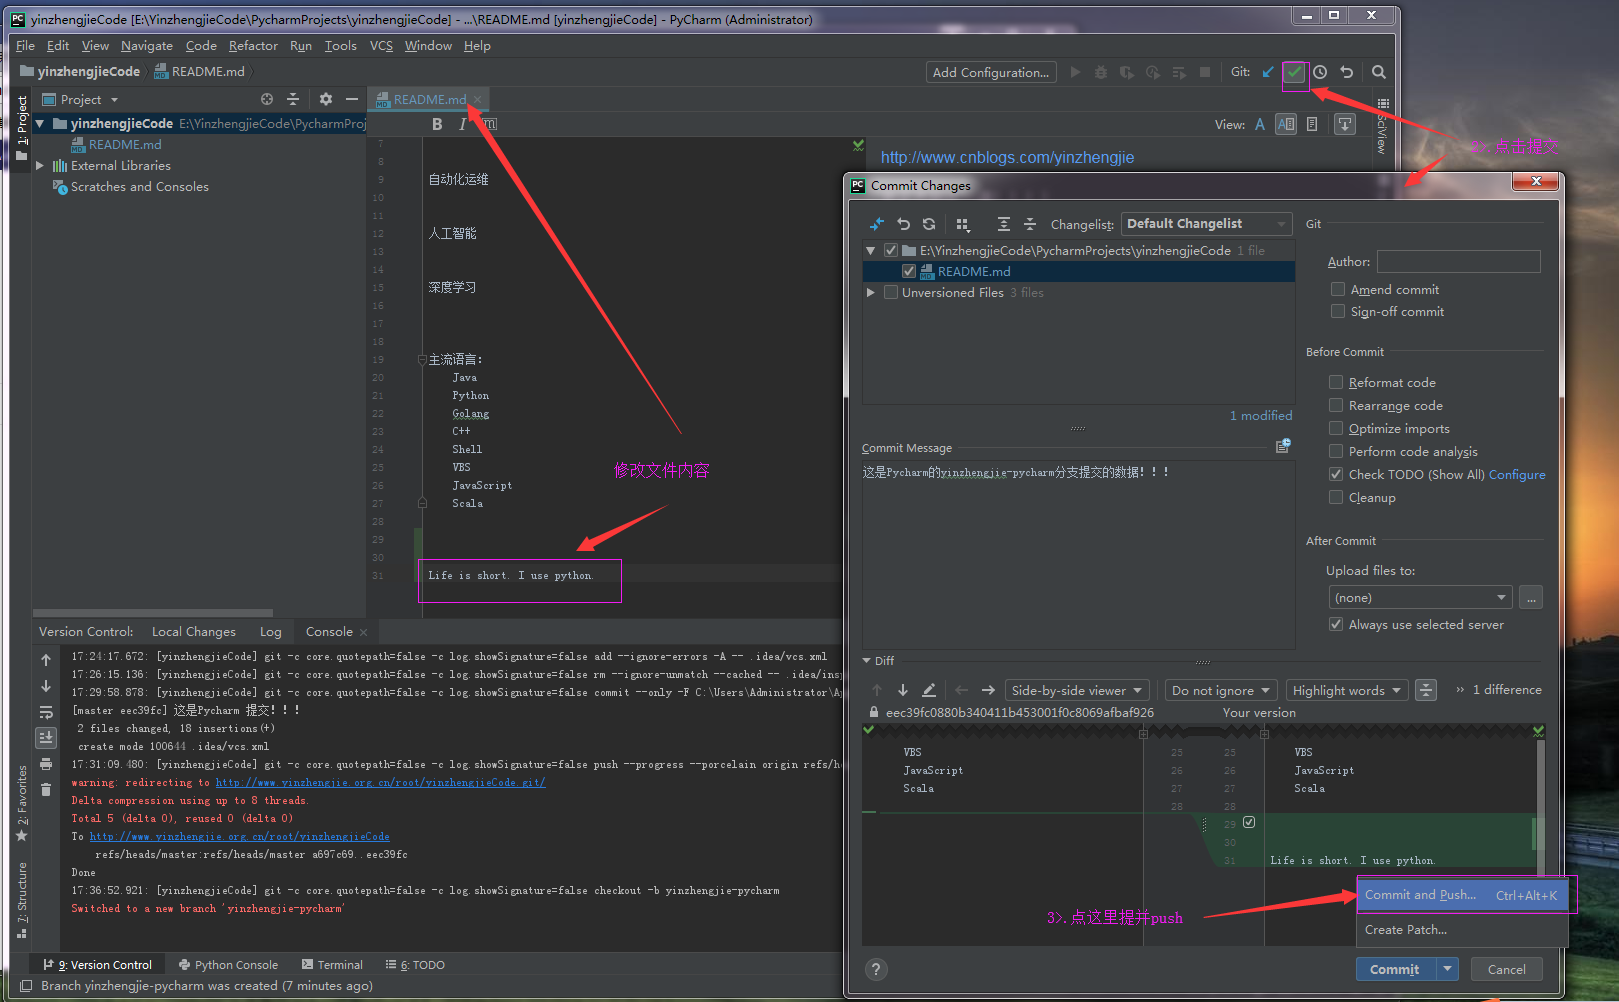The image size is (1619, 1002).
Task: Toggle auto-scroll preview icon
Action: click(1345, 124)
